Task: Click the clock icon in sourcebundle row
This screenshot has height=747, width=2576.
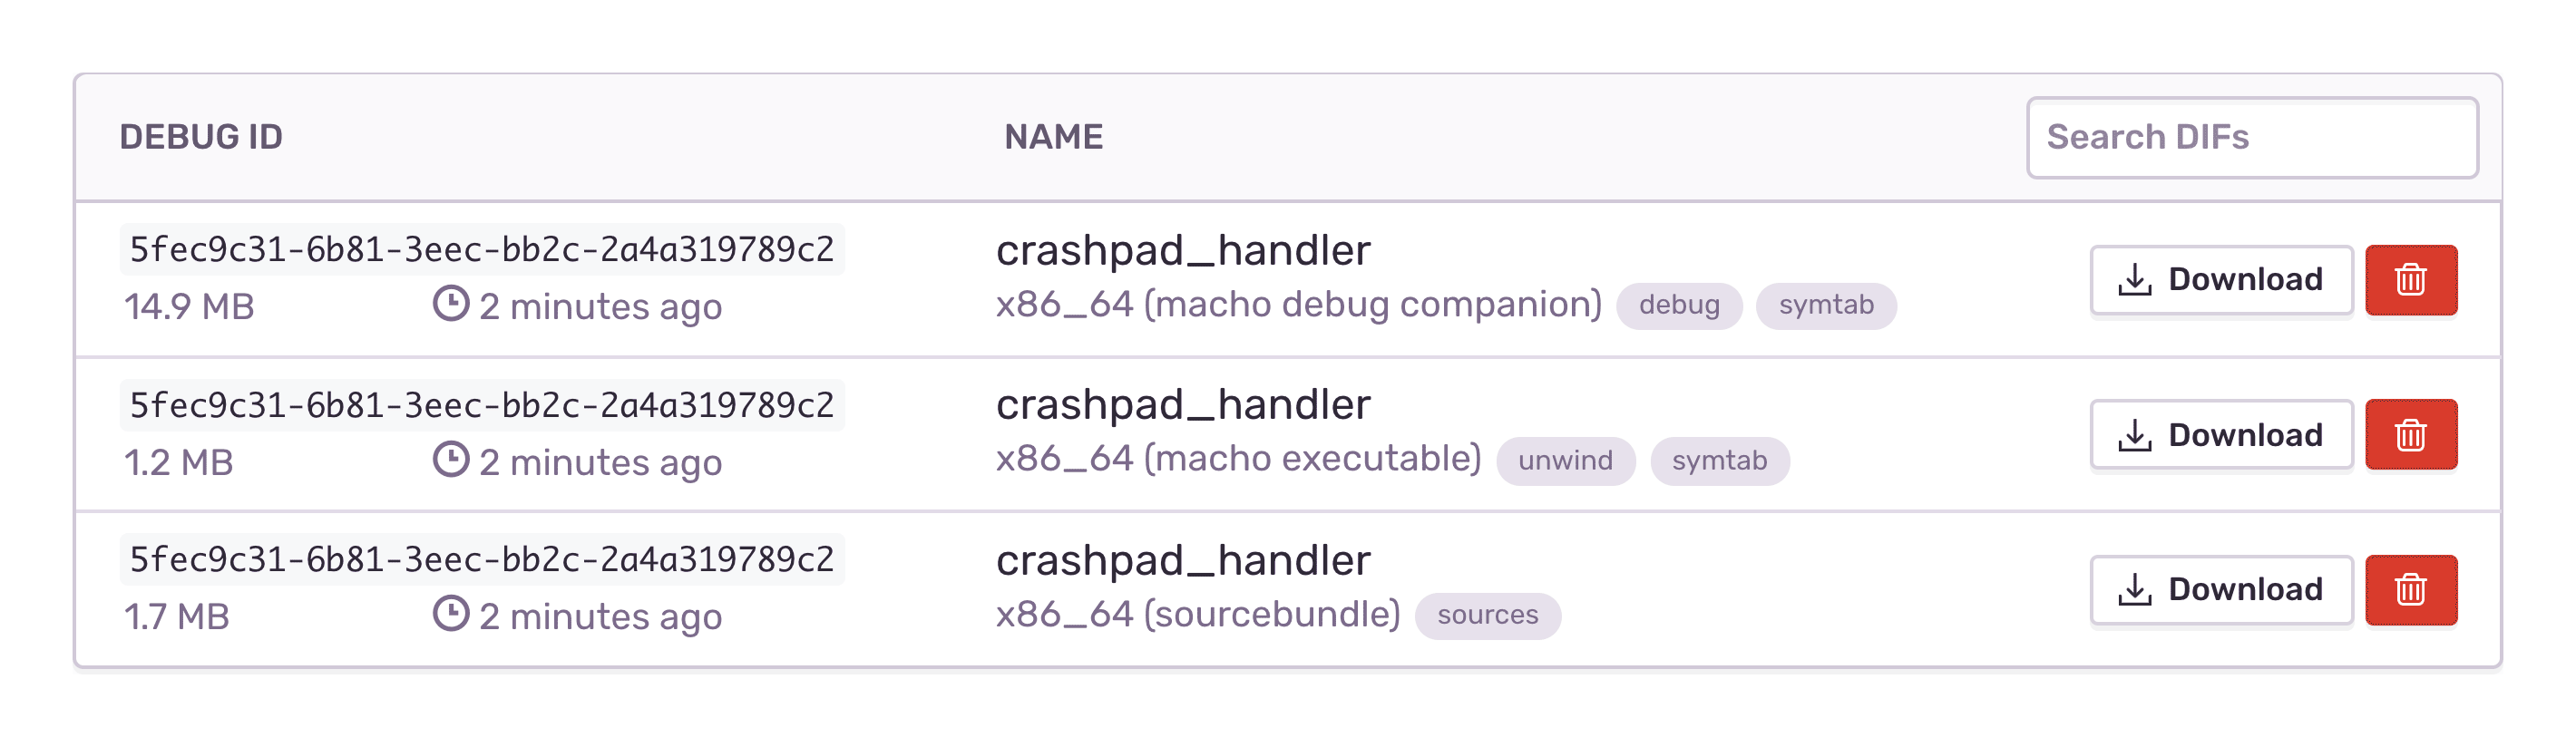Action: coord(451,613)
